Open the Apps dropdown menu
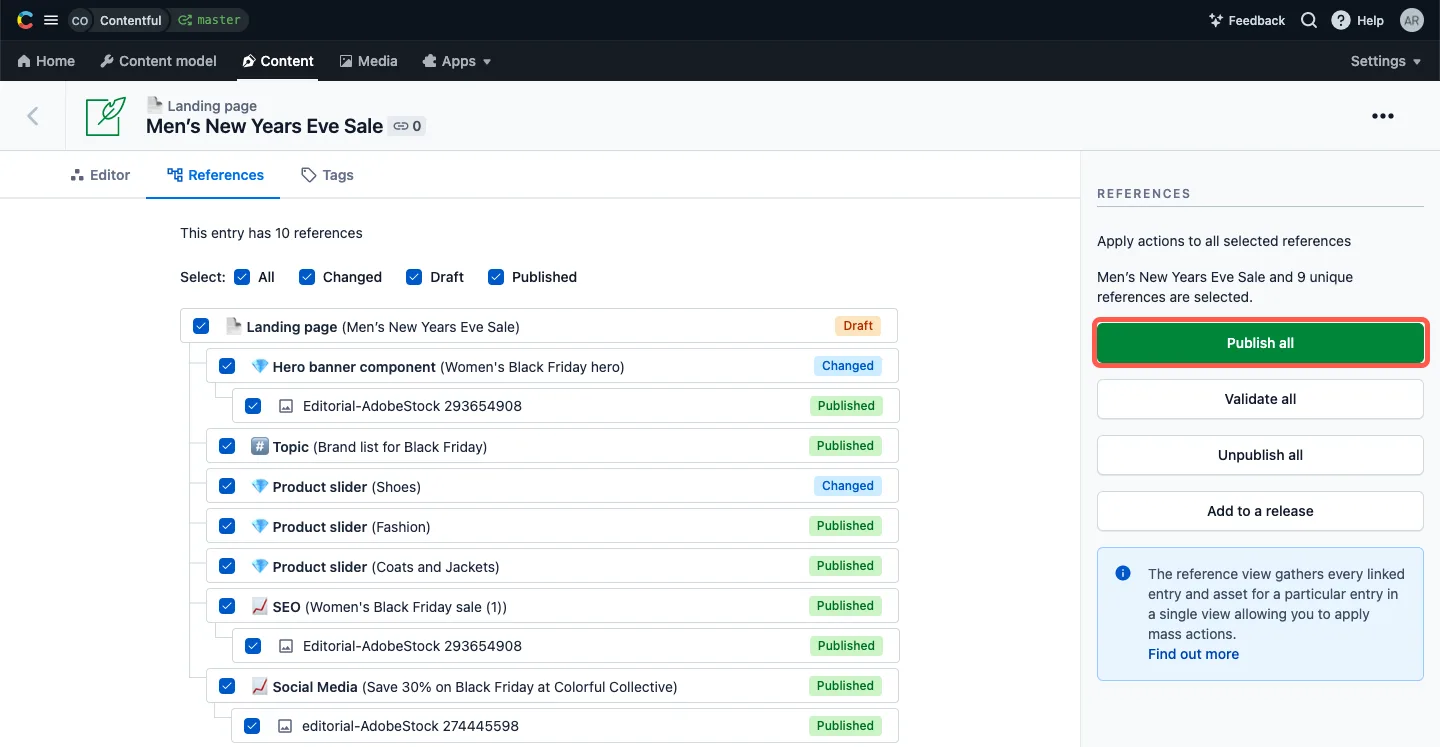 pos(457,61)
